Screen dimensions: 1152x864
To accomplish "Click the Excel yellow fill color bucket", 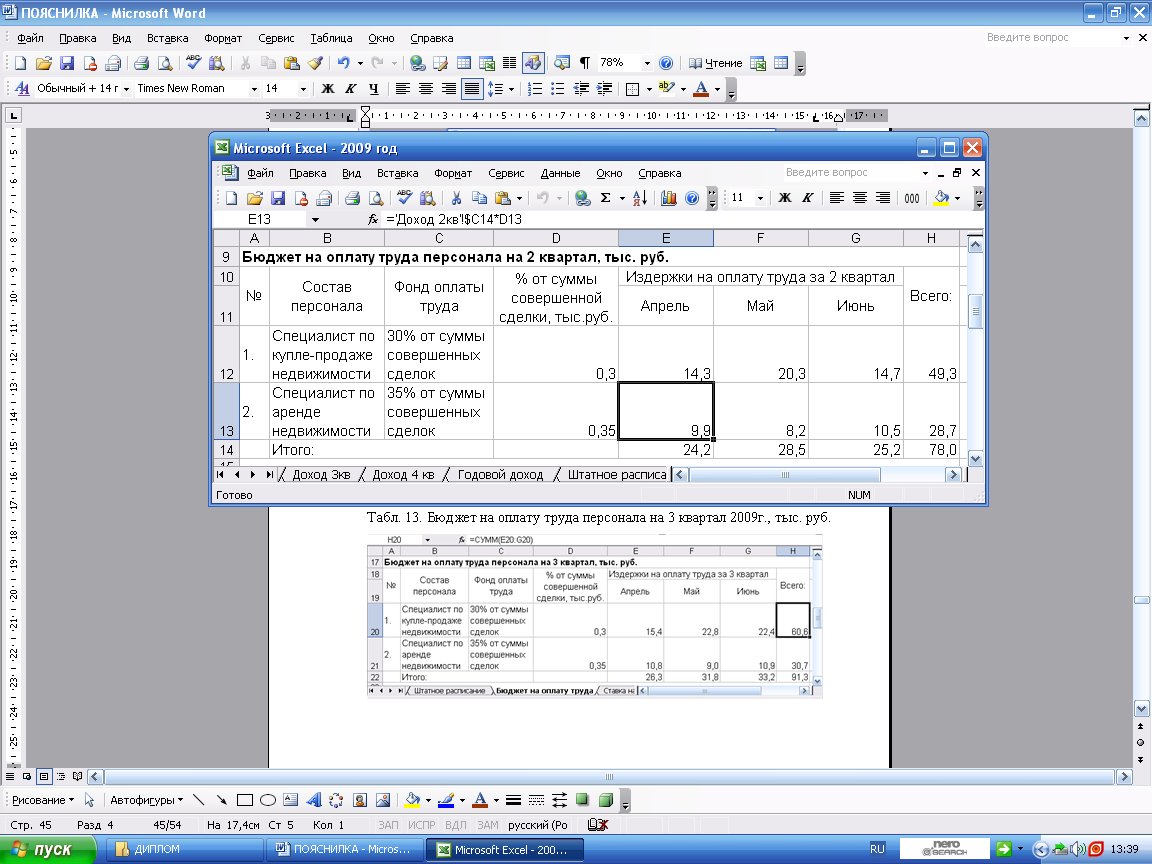I will tap(941, 198).
